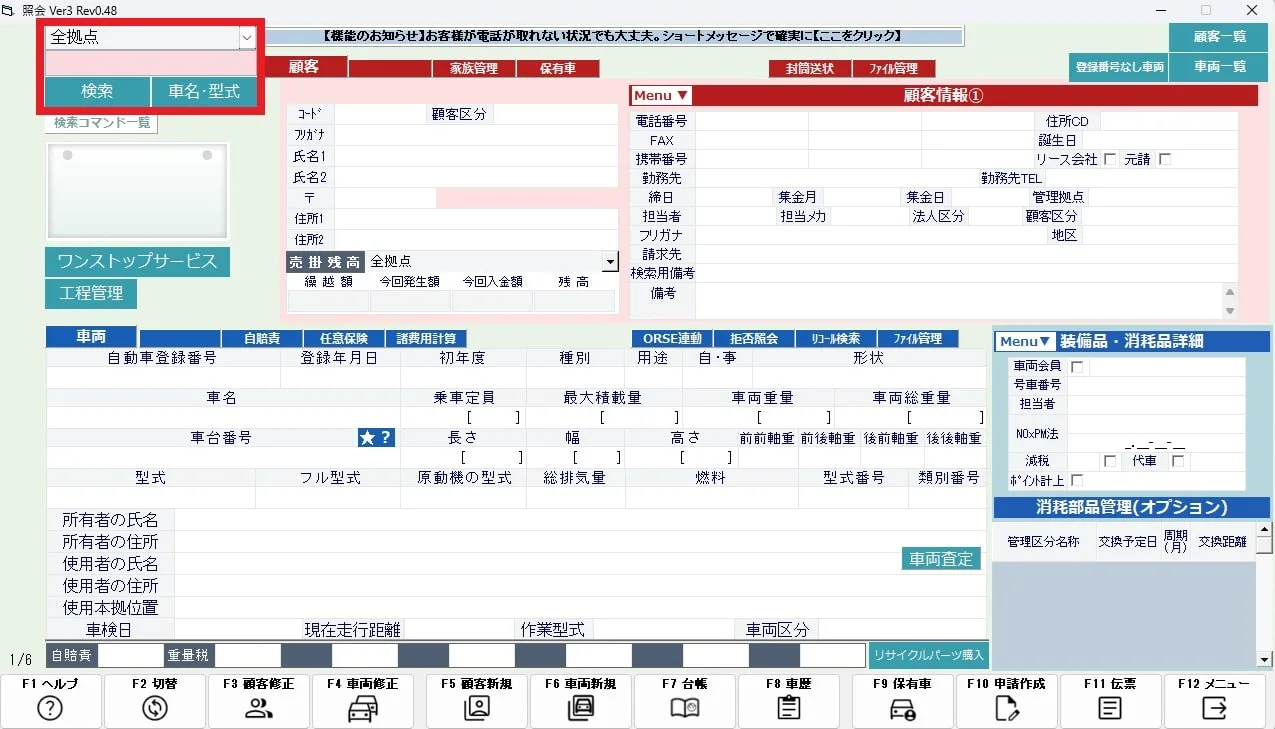The width and height of the screenshot is (1275, 729).
Task: Click 消耗部品管理 table scroll up arrow
Action: coord(1265,529)
